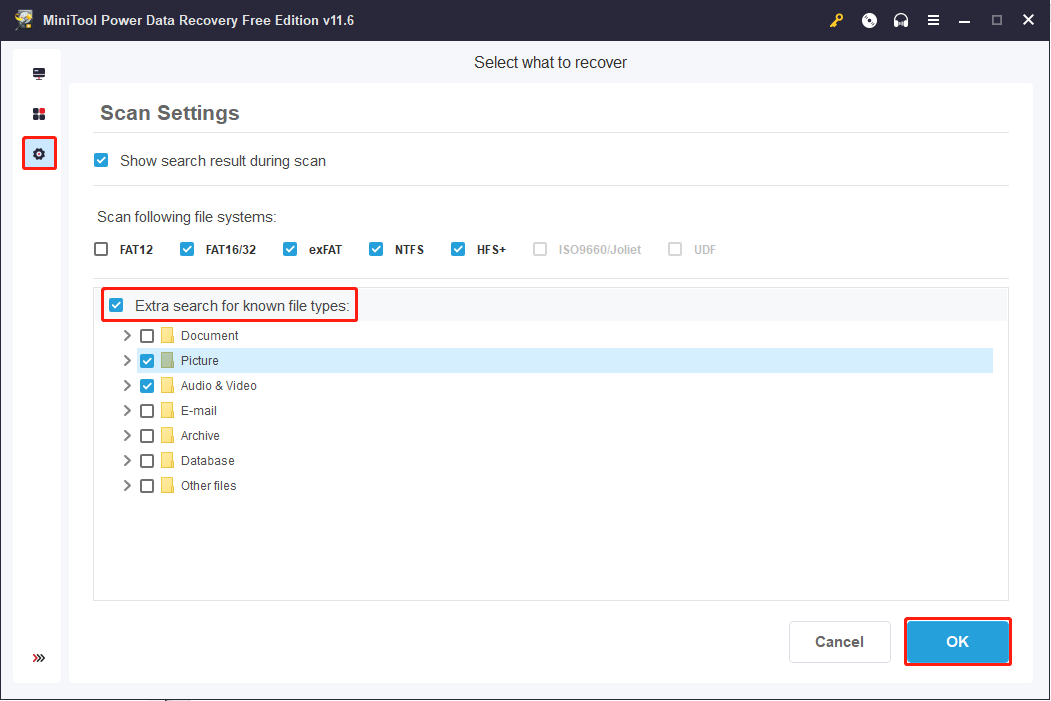The height and width of the screenshot is (701, 1051).
Task: Click Document folder icon
Action: 168,335
